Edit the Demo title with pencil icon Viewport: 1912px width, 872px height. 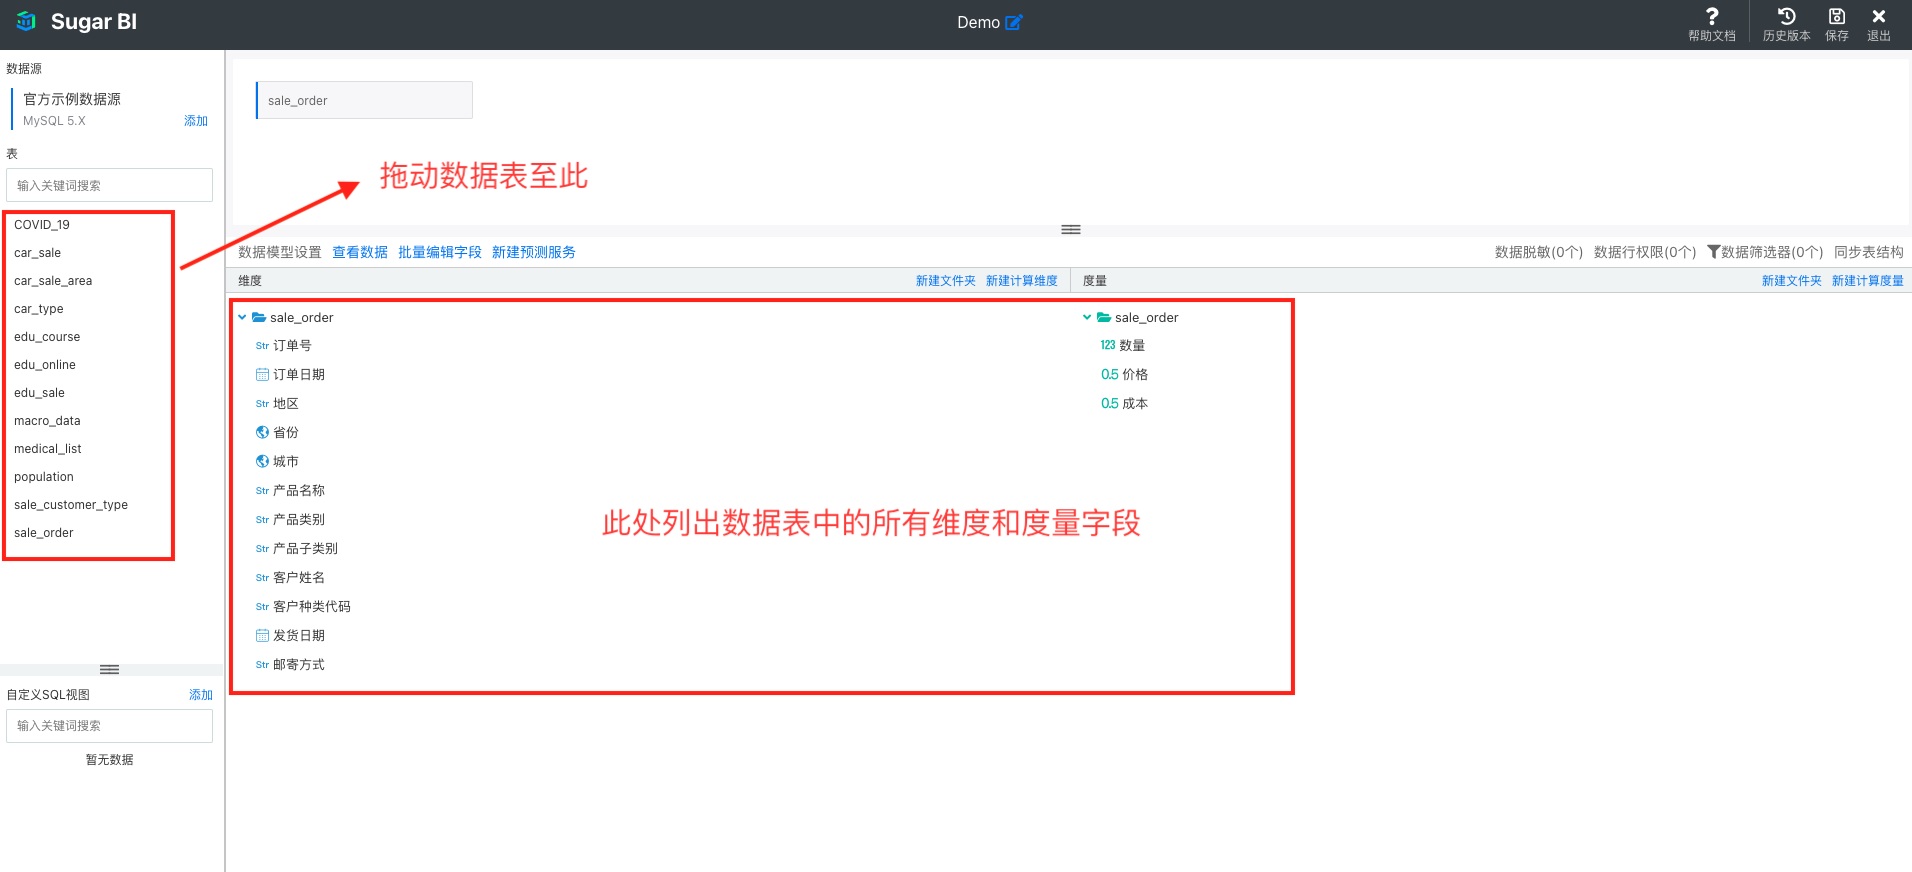pos(1014,22)
